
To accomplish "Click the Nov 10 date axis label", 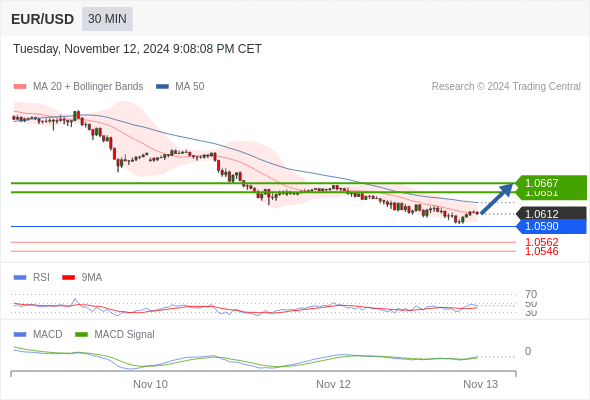I will coord(150,384).
